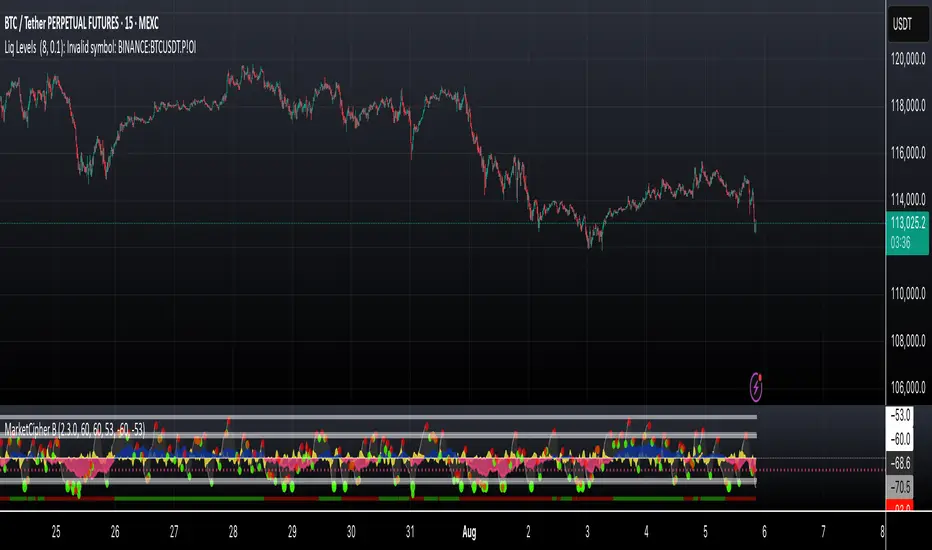Click the 116,000.0 price axis label
932x550 pixels.
tap(906, 153)
